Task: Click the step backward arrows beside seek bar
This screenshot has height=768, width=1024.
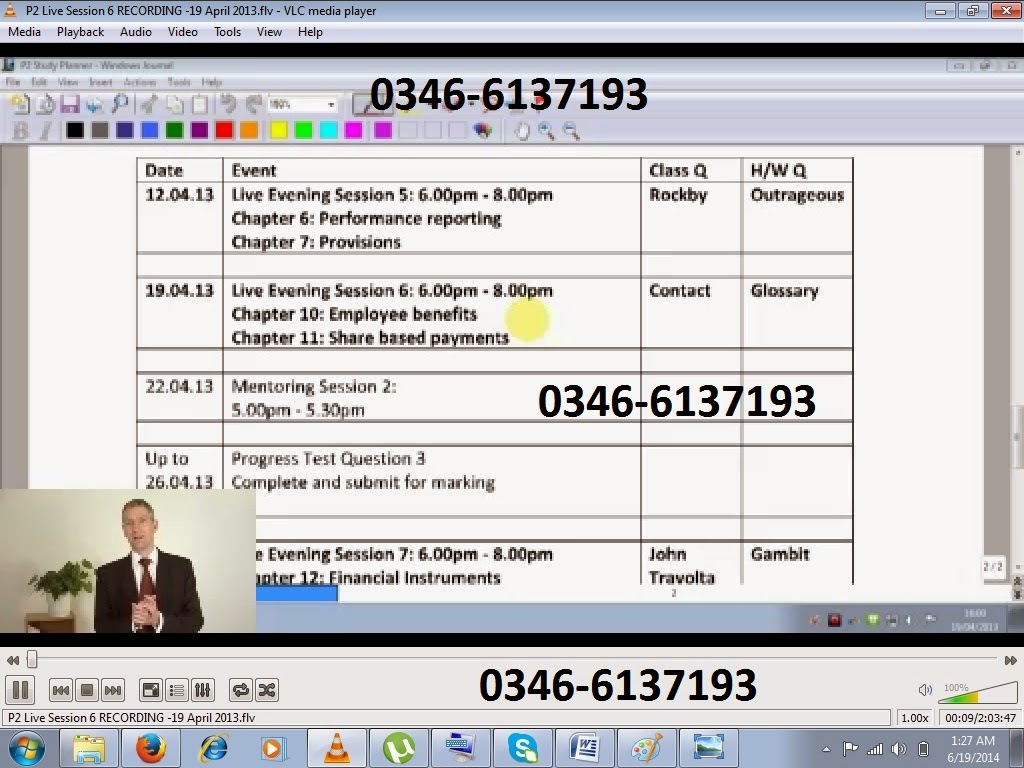Action: click(12, 660)
